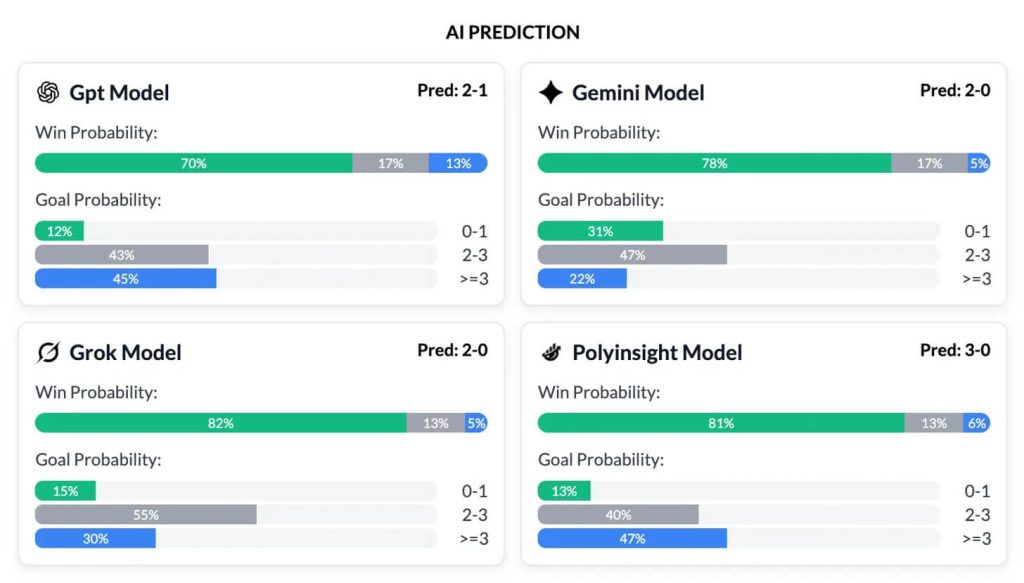This screenshot has height=583, width=1024.
Task: Select the 47% >=3 bar on Polyinsight Model
Action: coord(632,538)
